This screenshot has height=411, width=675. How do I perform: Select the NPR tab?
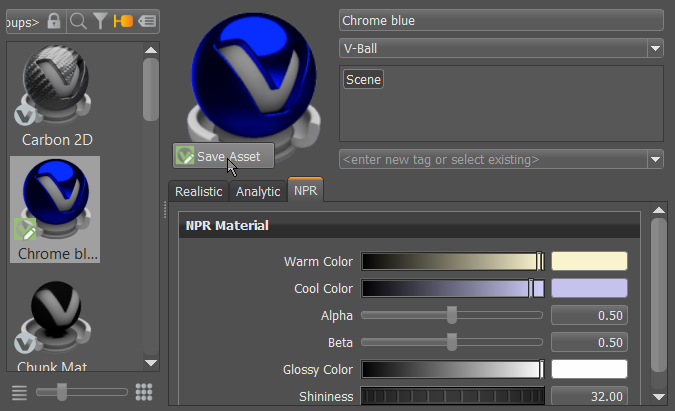[305, 190]
